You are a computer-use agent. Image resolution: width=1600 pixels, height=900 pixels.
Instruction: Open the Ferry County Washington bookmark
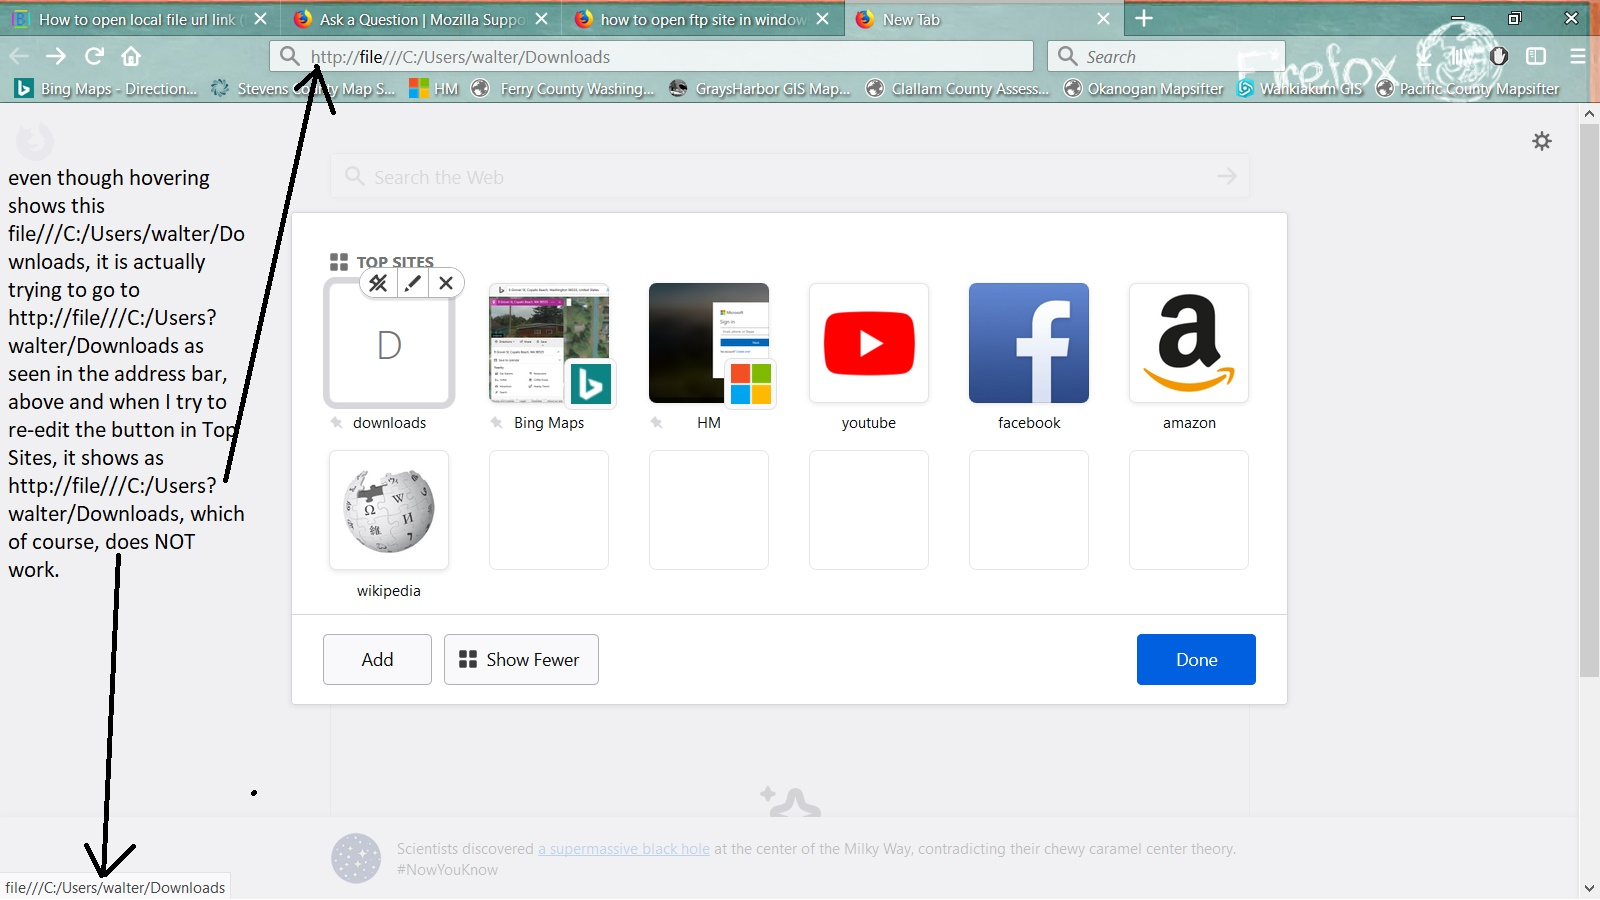click(562, 89)
